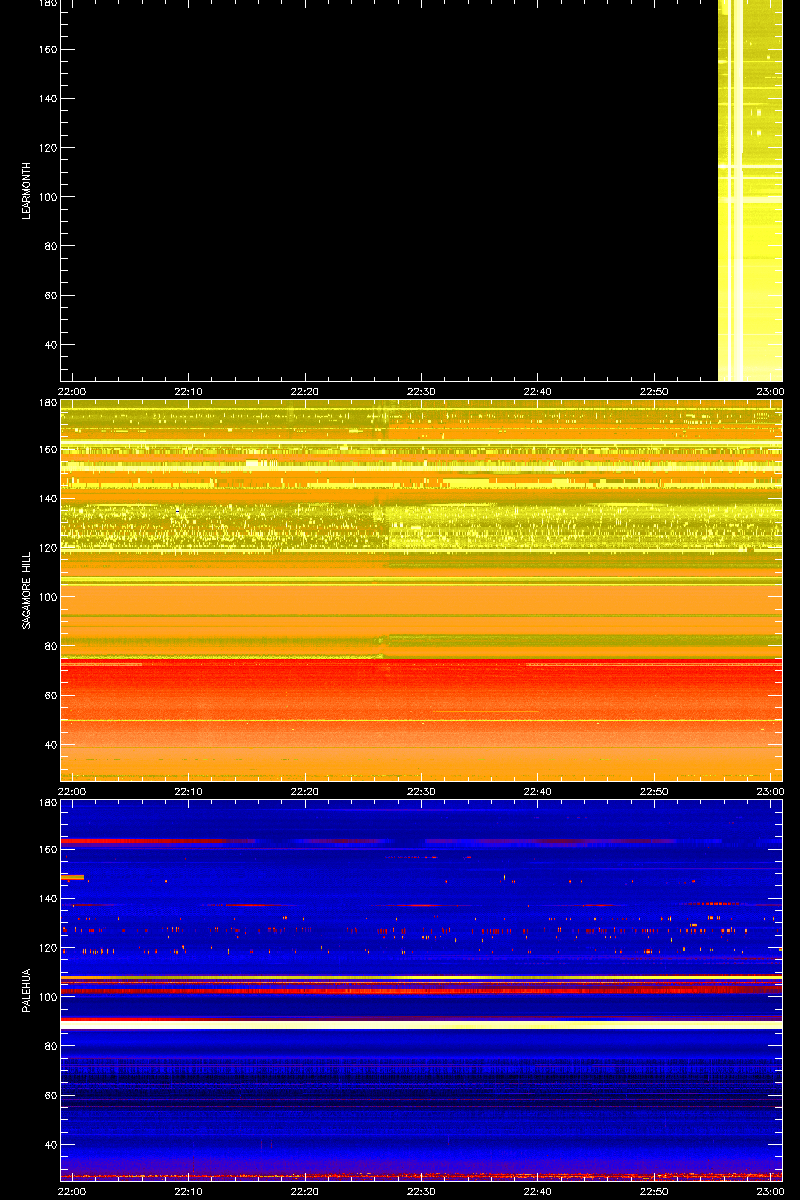This screenshot has height=1200, width=800.
Task: Select the 22:00 time label under Learmonth panel
Action: coord(72,391)
